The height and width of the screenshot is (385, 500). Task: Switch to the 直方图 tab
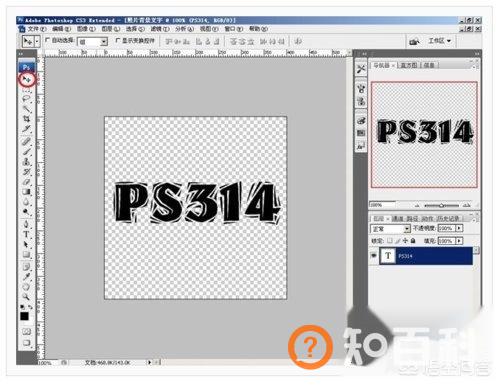(x=409, y=65)
